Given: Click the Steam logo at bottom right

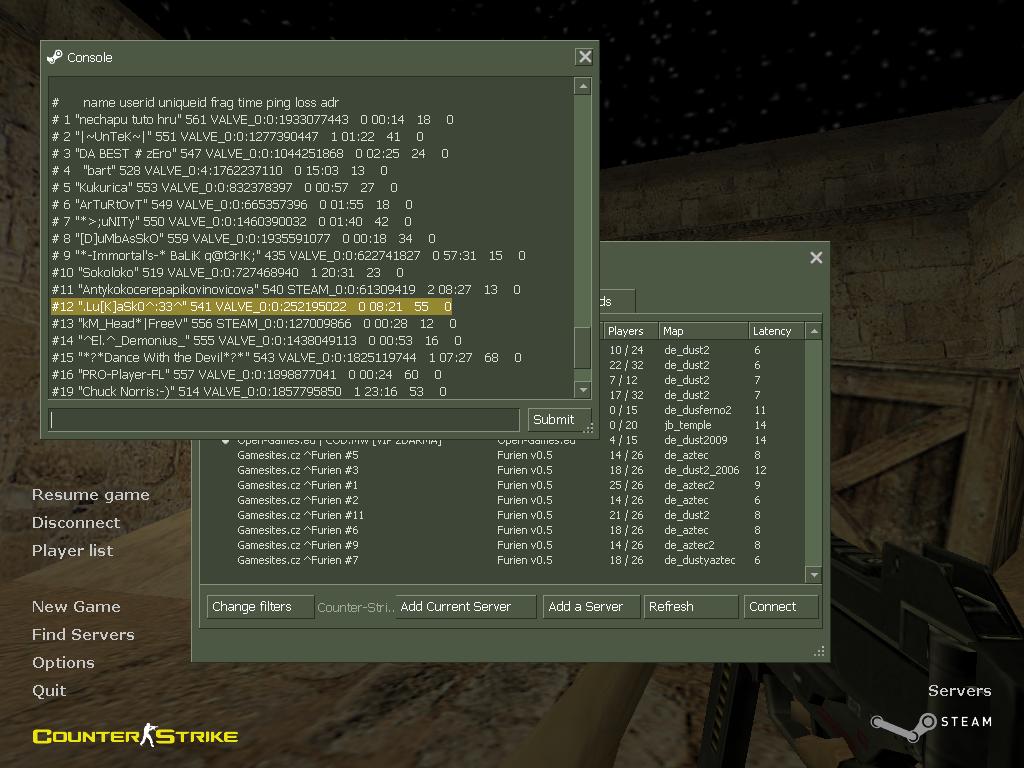Looking at the screenshot, I should (930, 721).
